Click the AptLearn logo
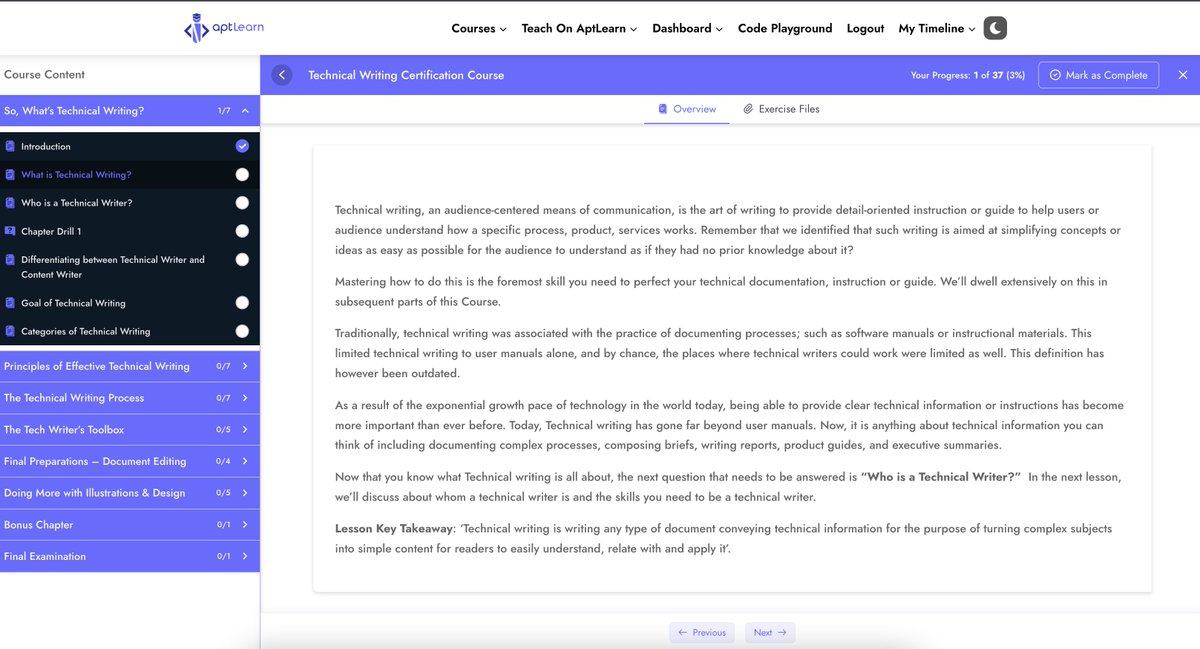This screenshot has height=649, width=1200. click(x=224, y=28)
